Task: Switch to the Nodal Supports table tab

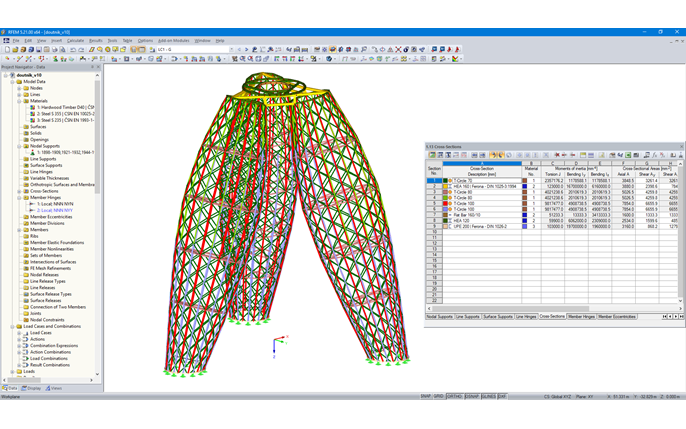Action: 439,317
